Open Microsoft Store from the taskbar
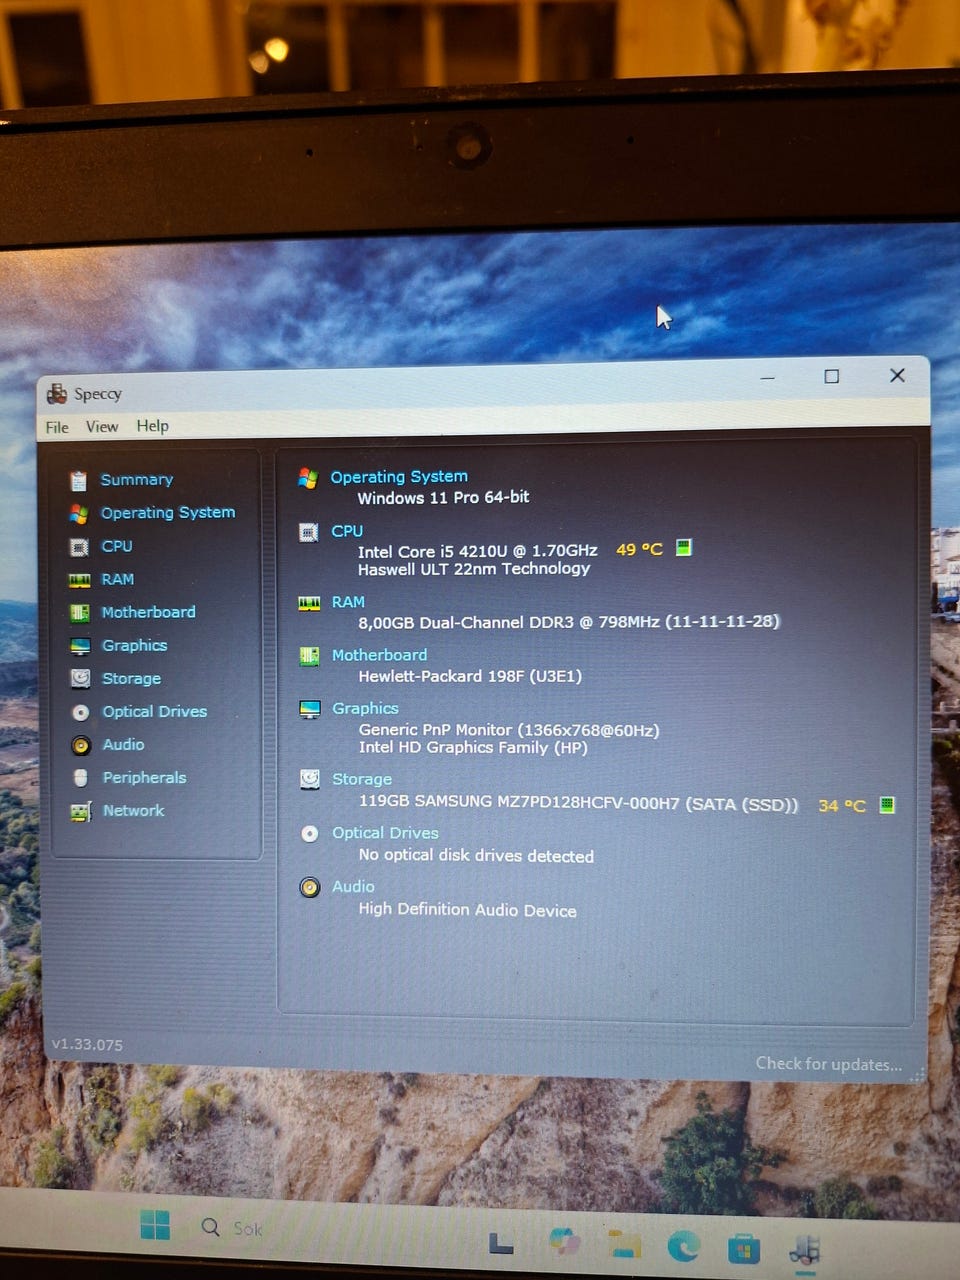960x1280 pixels. pyautogui.click(x=743, y=1249)
